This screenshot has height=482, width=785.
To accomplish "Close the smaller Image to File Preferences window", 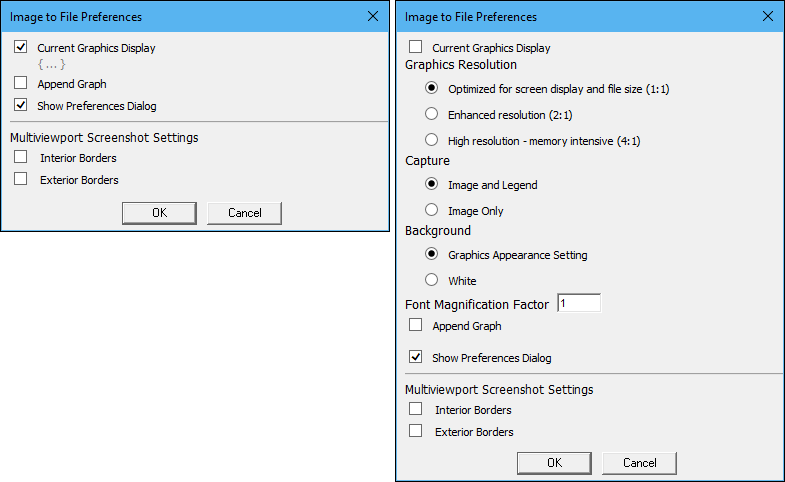I will pos(373,16).
